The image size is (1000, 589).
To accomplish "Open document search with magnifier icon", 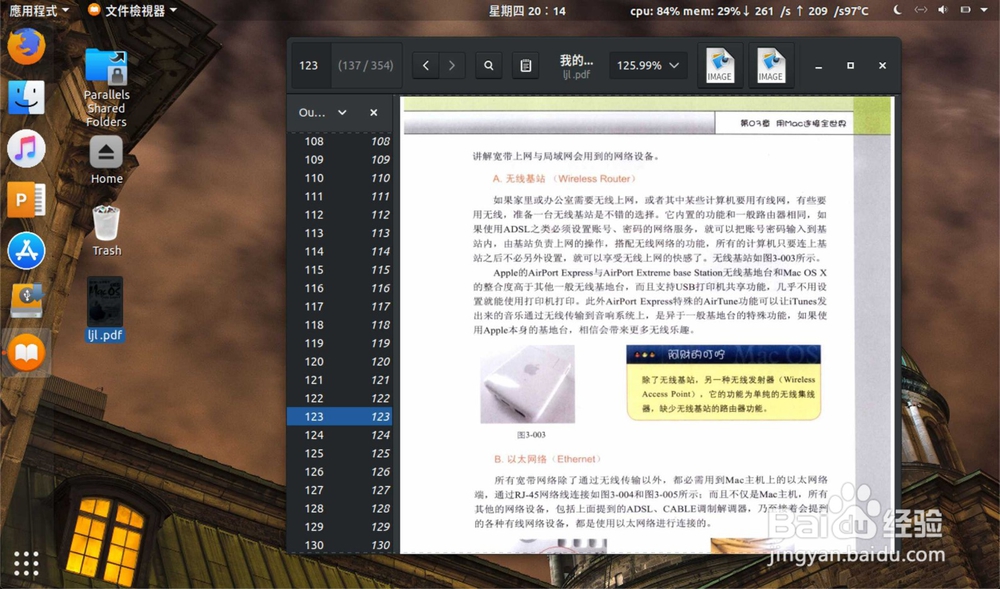I will pyautogui.click(x=487, y=65).
